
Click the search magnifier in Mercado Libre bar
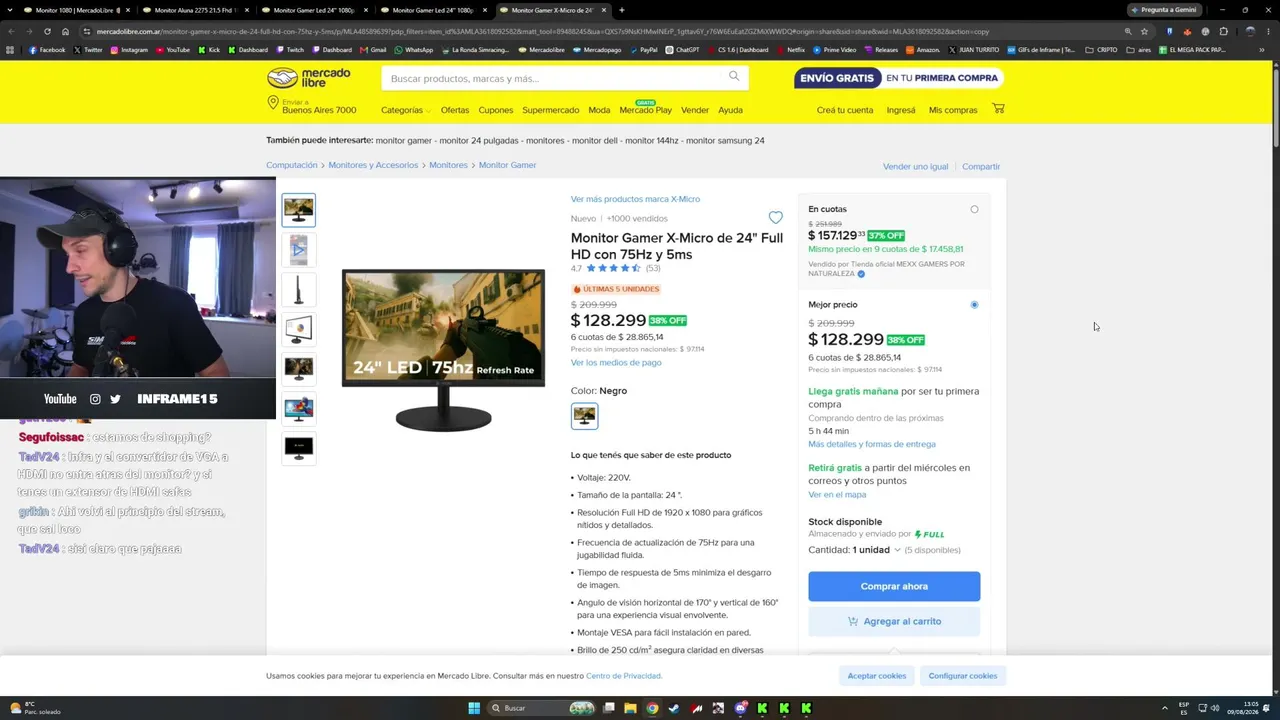(734, 77)
